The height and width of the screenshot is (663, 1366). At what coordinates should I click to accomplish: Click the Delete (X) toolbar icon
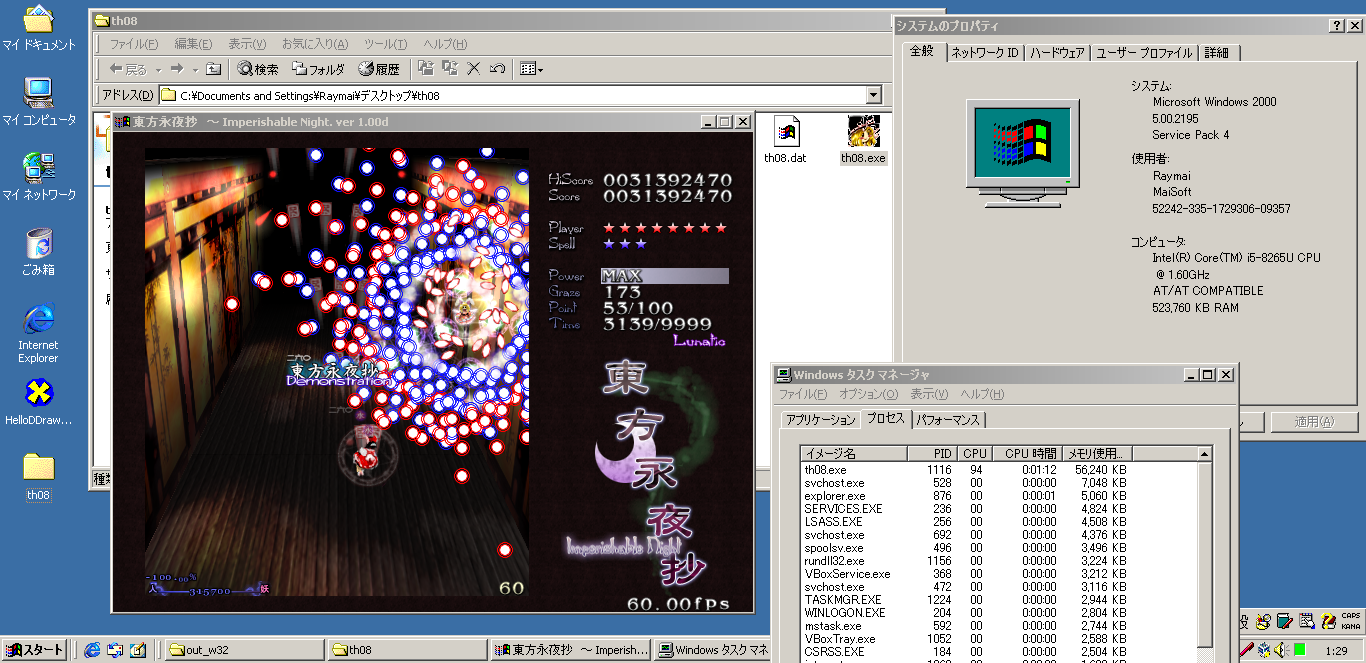coord(474,69)
